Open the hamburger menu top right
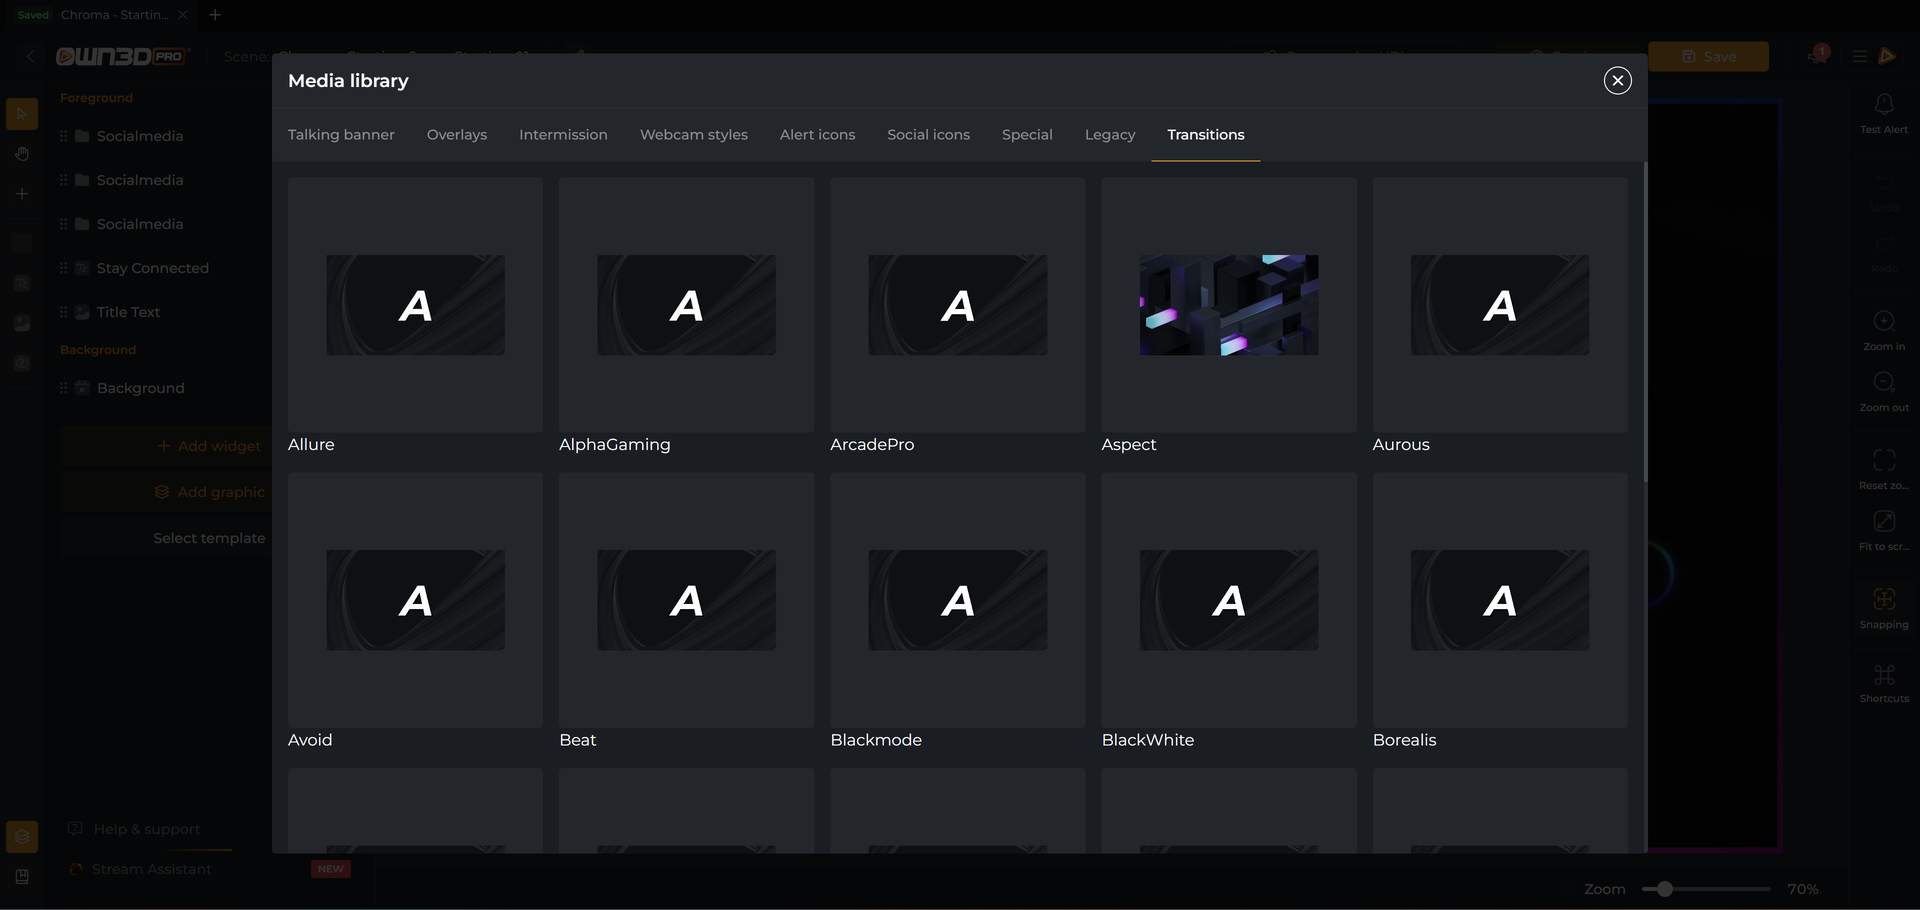The height and width of the screenshot is (910, 1920). [1859, 56]
